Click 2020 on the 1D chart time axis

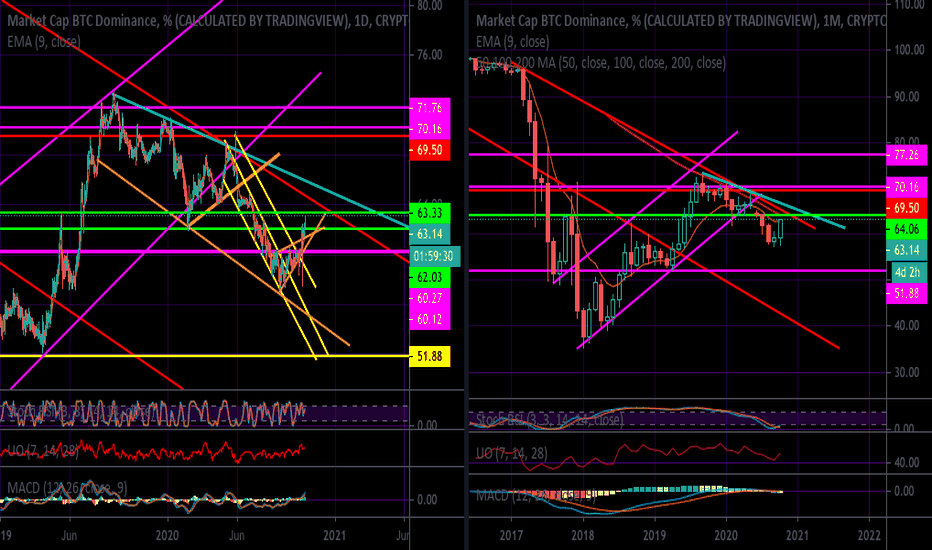tap(168, 536)
